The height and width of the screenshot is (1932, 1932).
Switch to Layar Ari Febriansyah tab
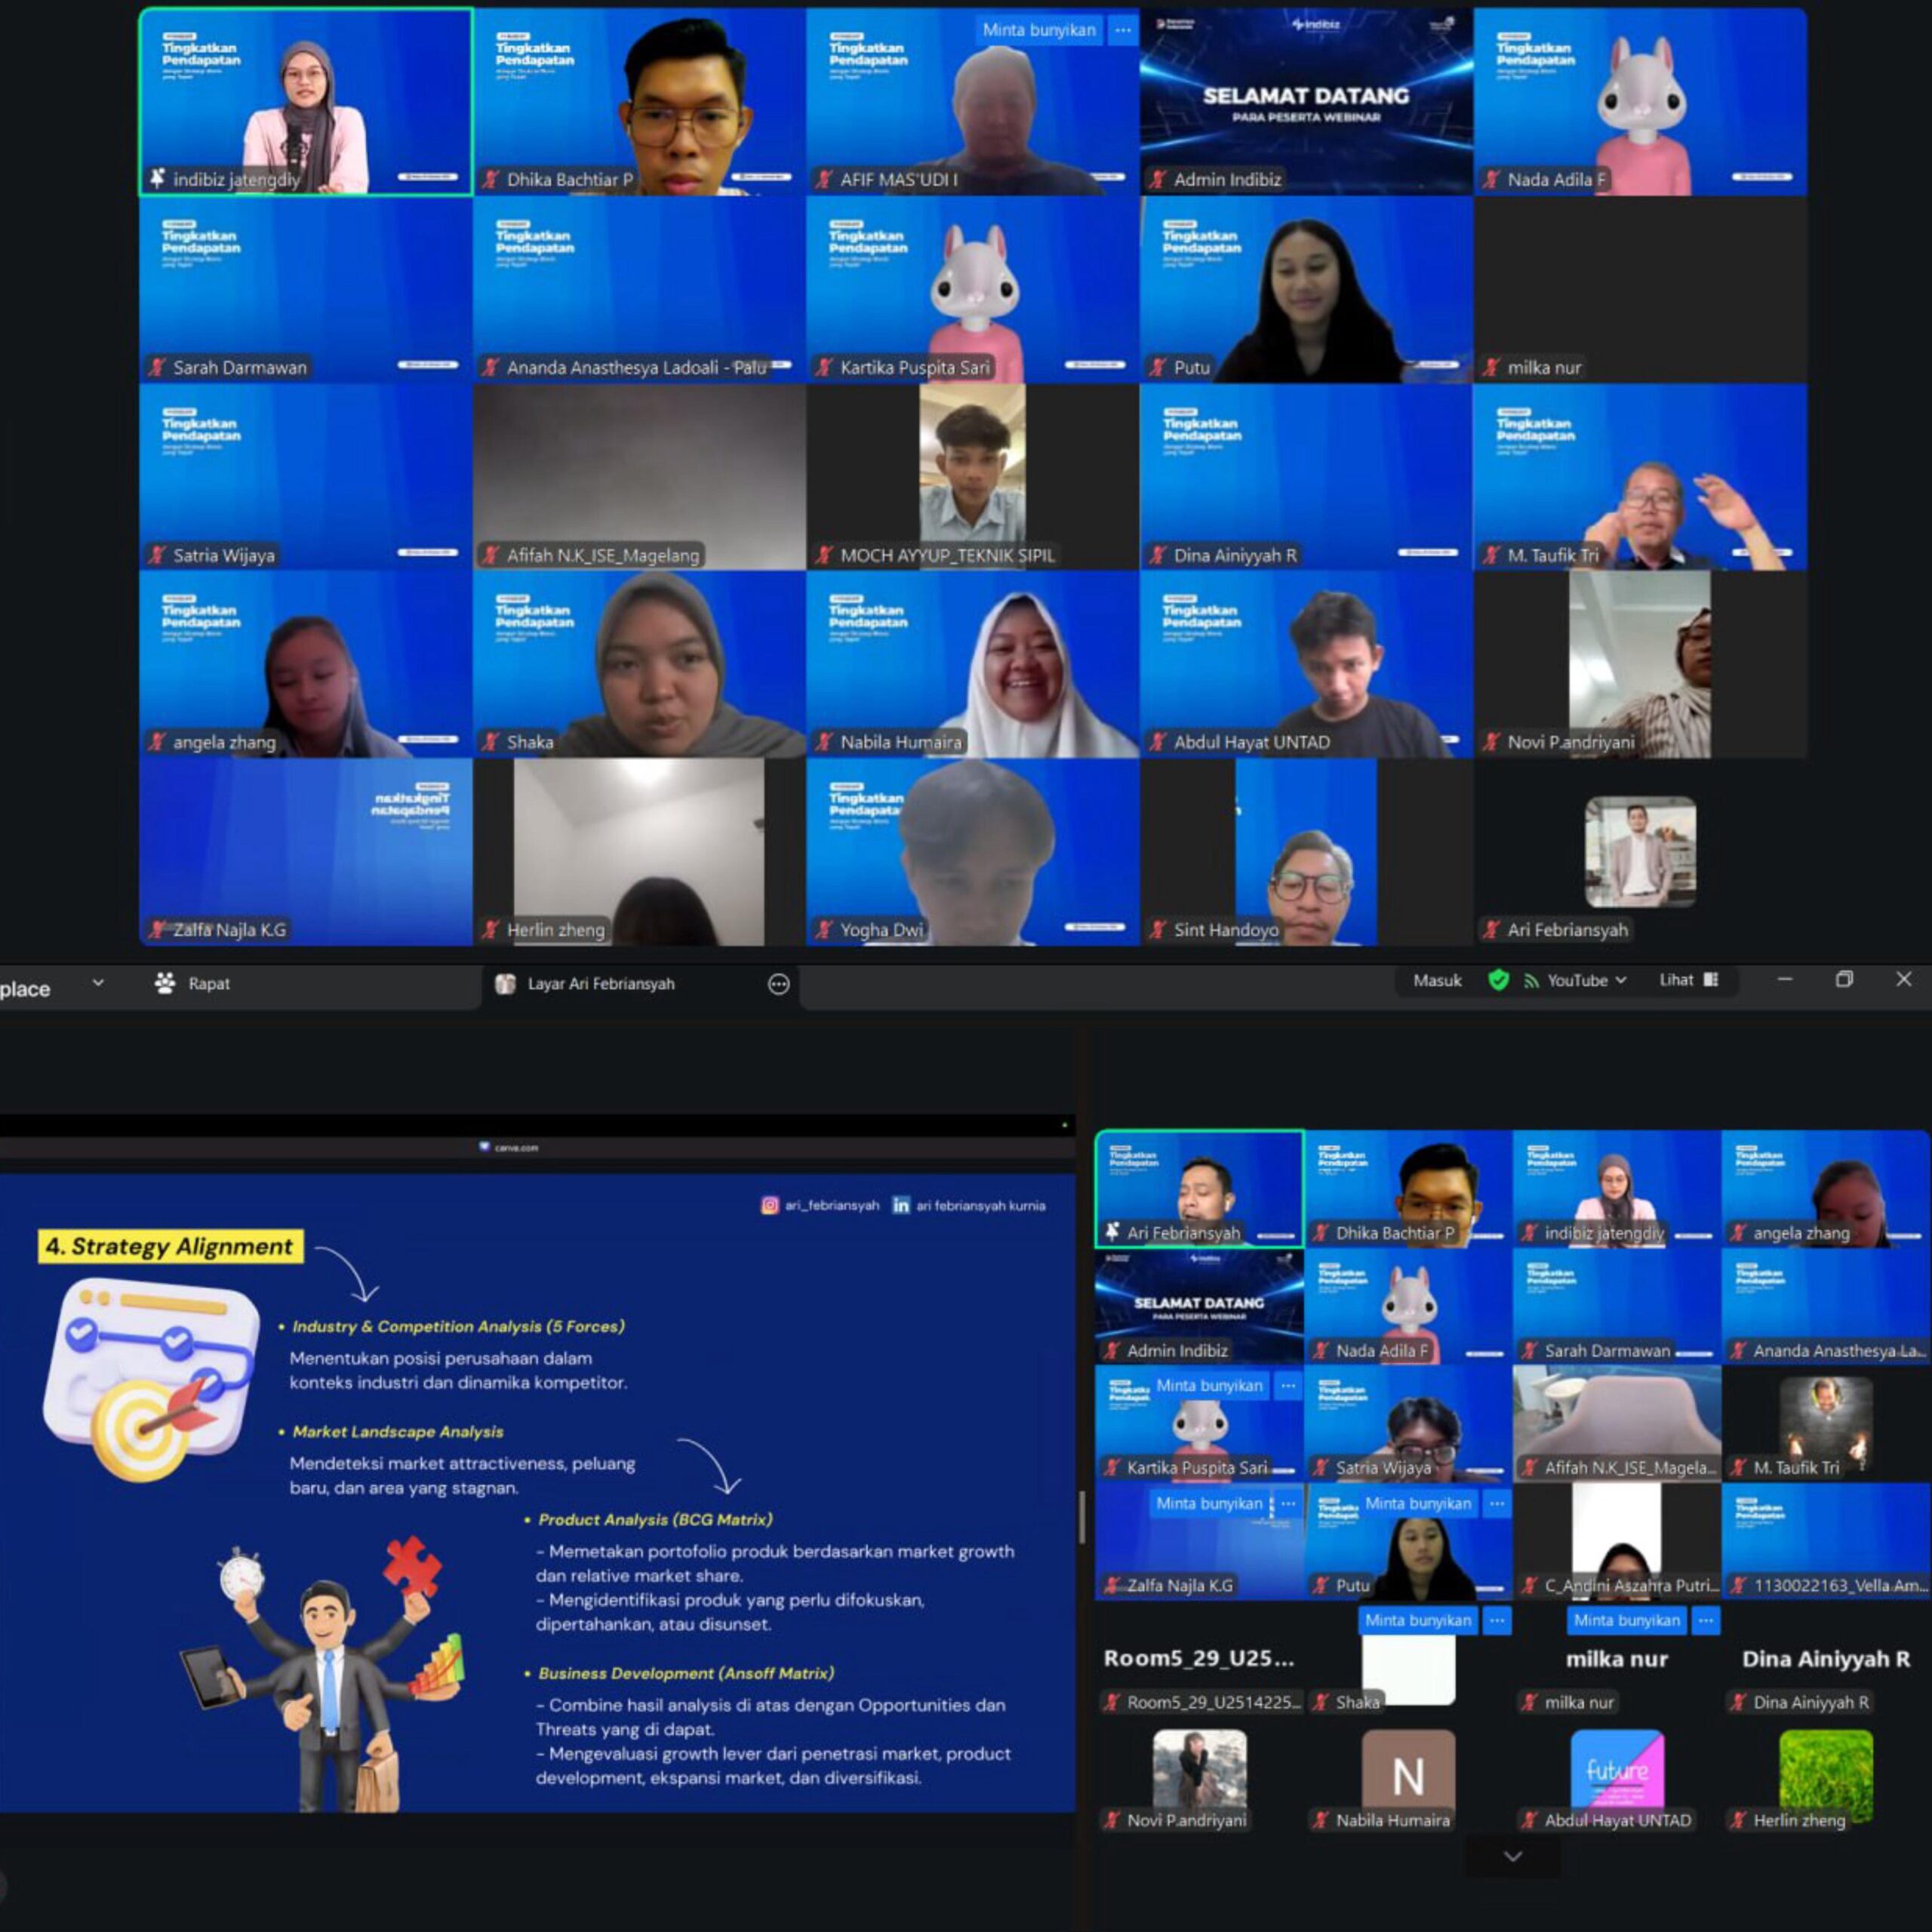pyautogui.click(x=600, y=984)
